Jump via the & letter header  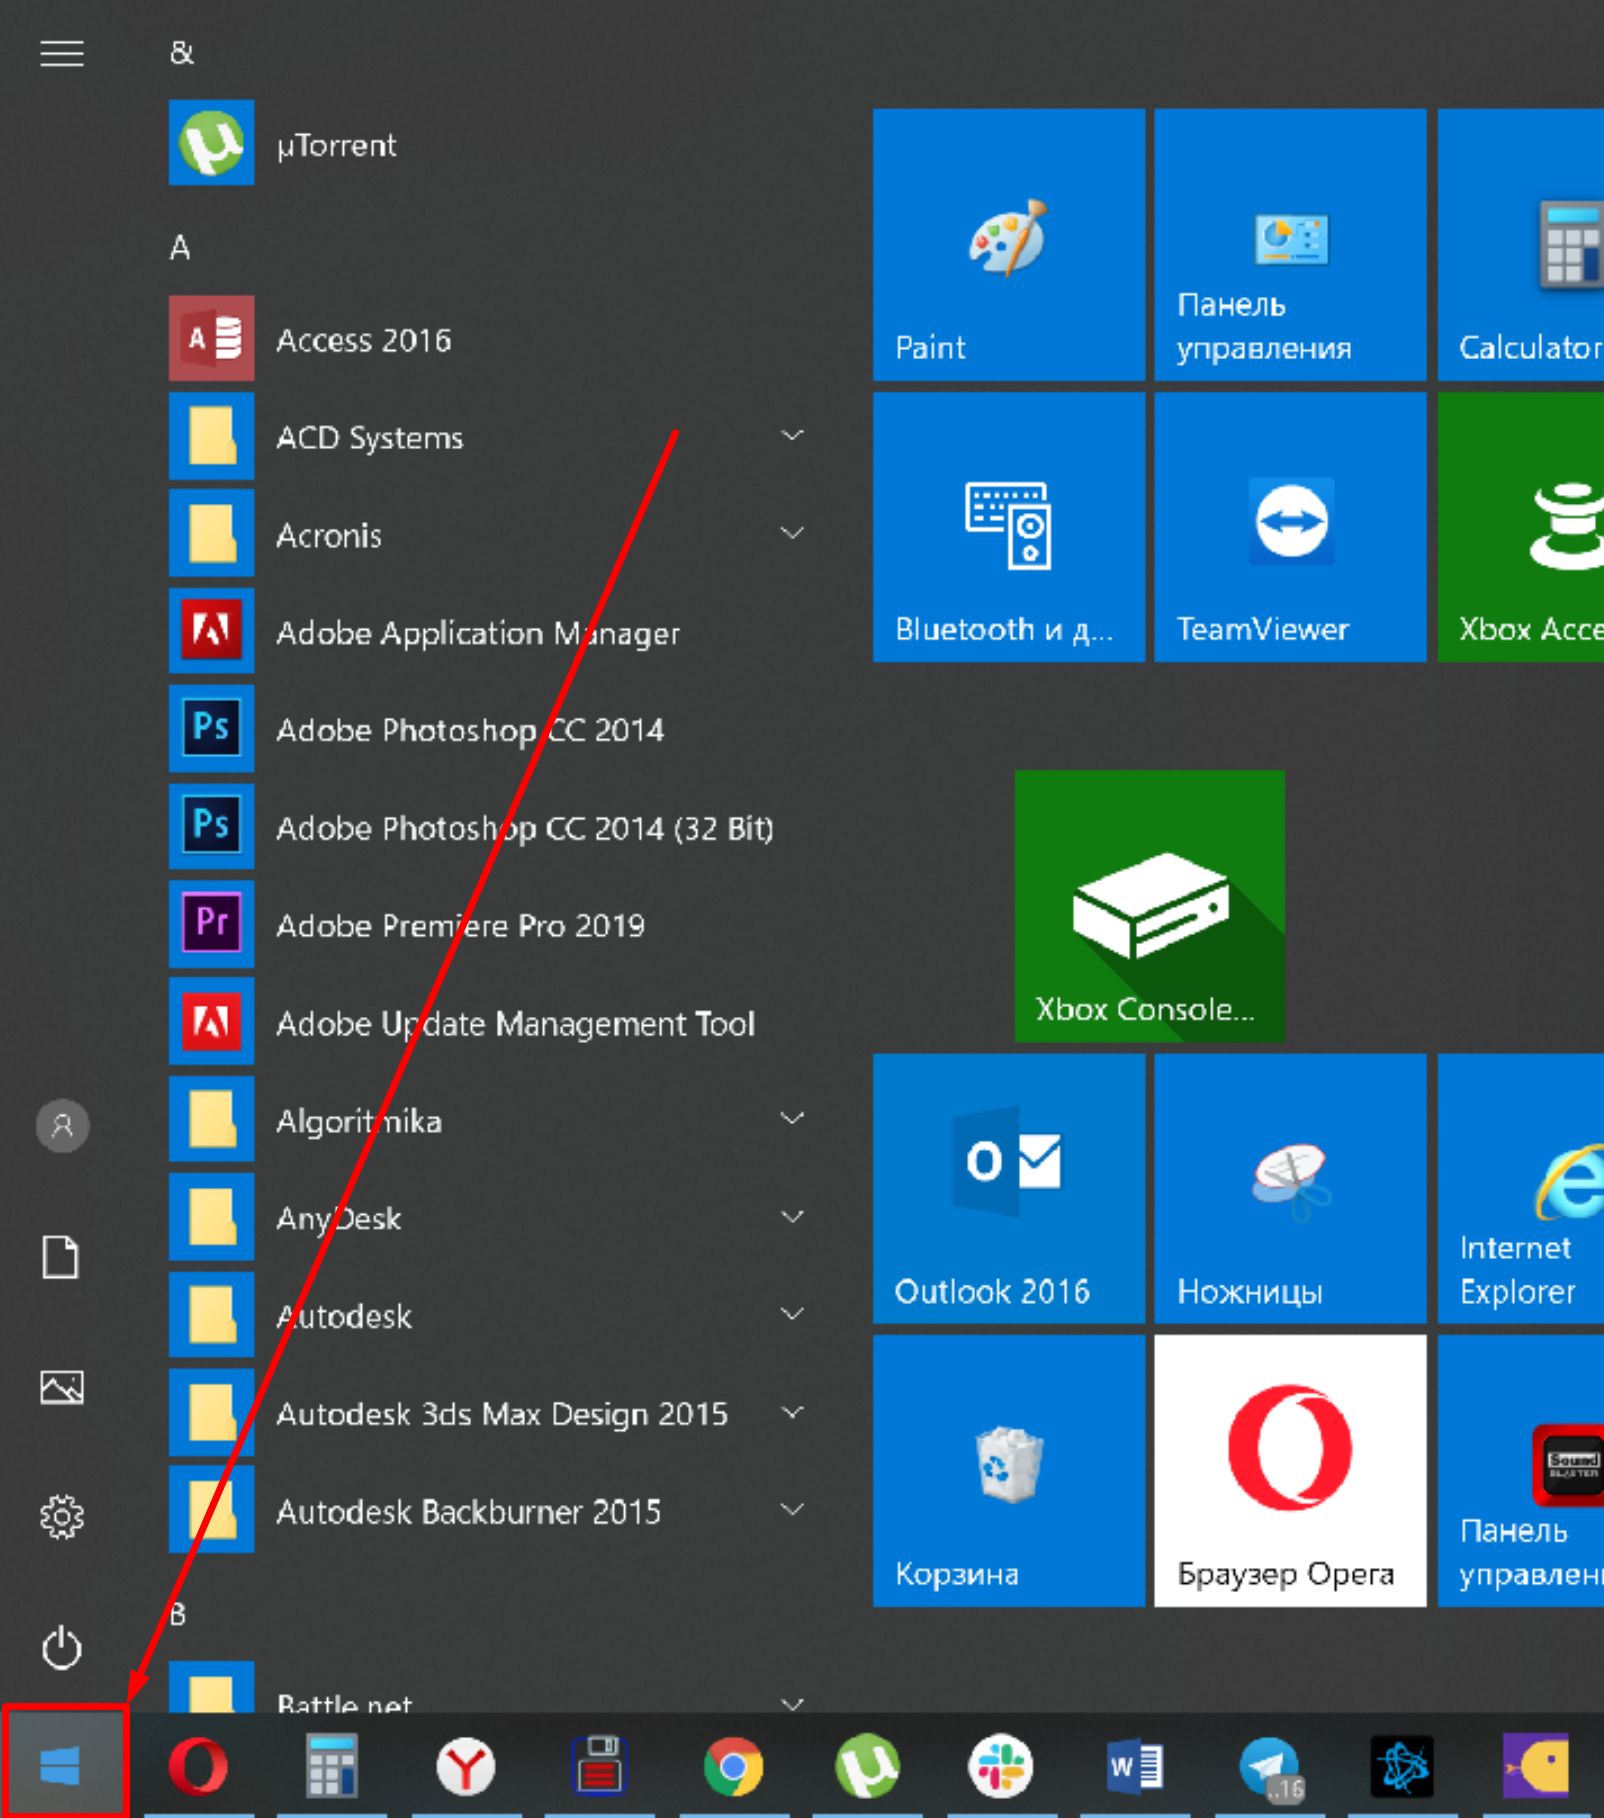point(181,53)
